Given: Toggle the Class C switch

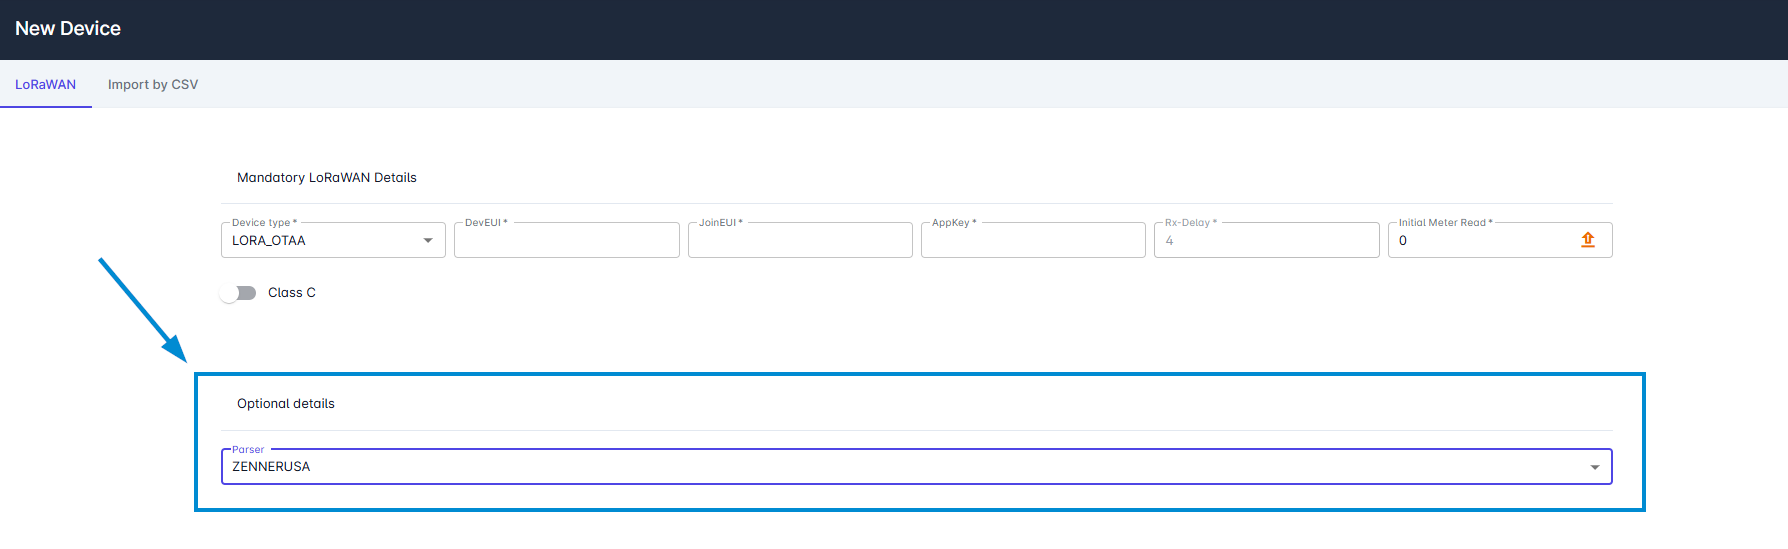Looking at the screenshot, I should [239, 293].
